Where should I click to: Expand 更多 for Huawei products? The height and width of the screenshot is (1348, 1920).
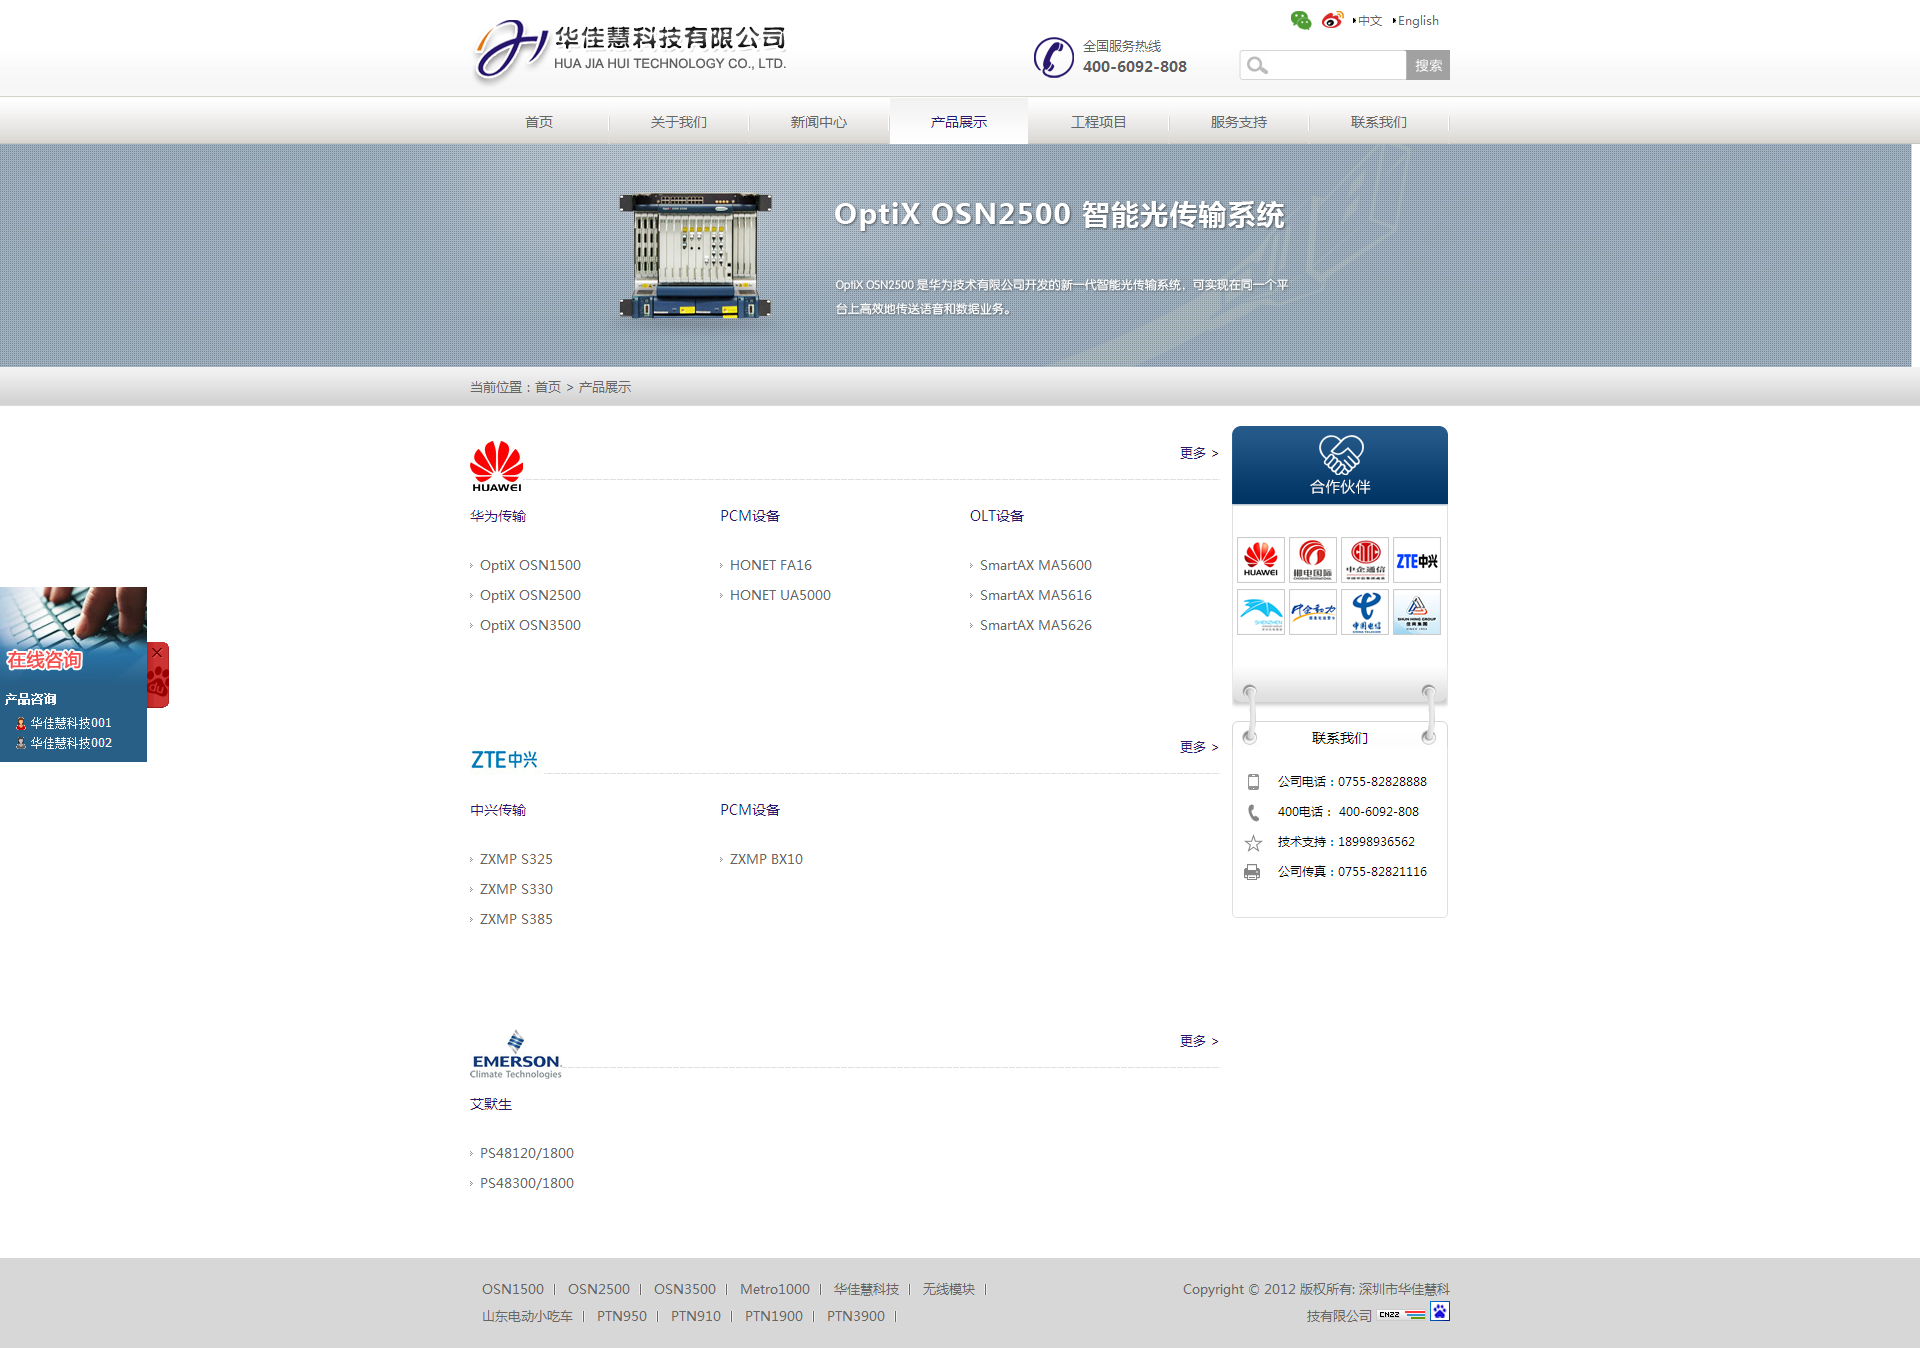pyautogui.click(x=1199, y=453)
